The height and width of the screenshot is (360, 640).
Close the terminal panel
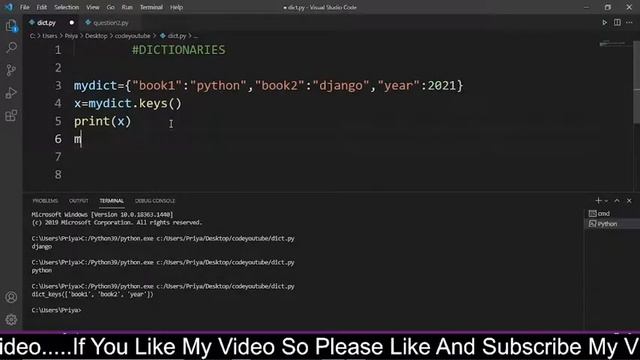click(x=629, y=200)
